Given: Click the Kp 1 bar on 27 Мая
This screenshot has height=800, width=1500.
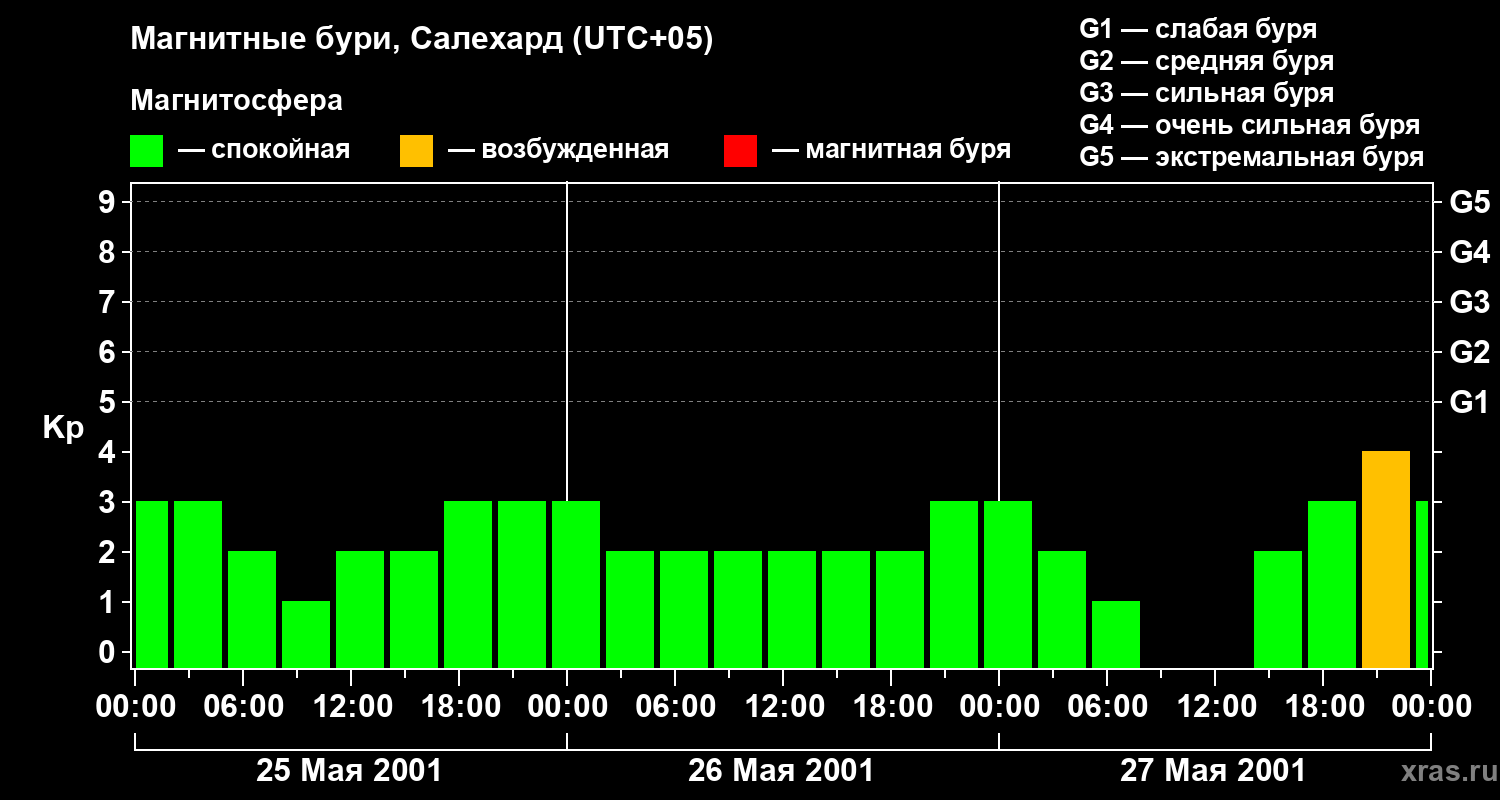Looking at the screenshot, I should click(1116, 634).
